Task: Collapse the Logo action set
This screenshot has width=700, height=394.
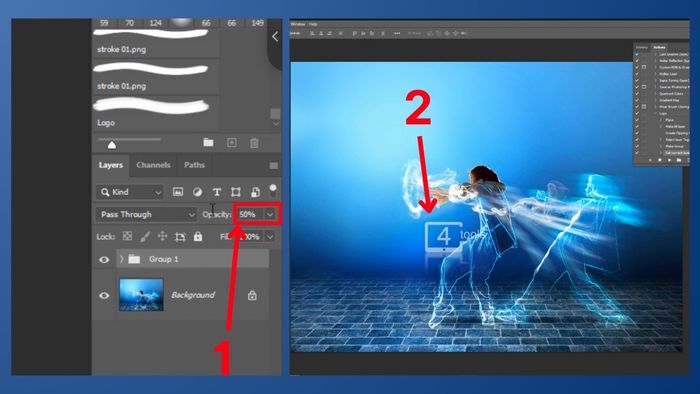Action: coord(655,113)
